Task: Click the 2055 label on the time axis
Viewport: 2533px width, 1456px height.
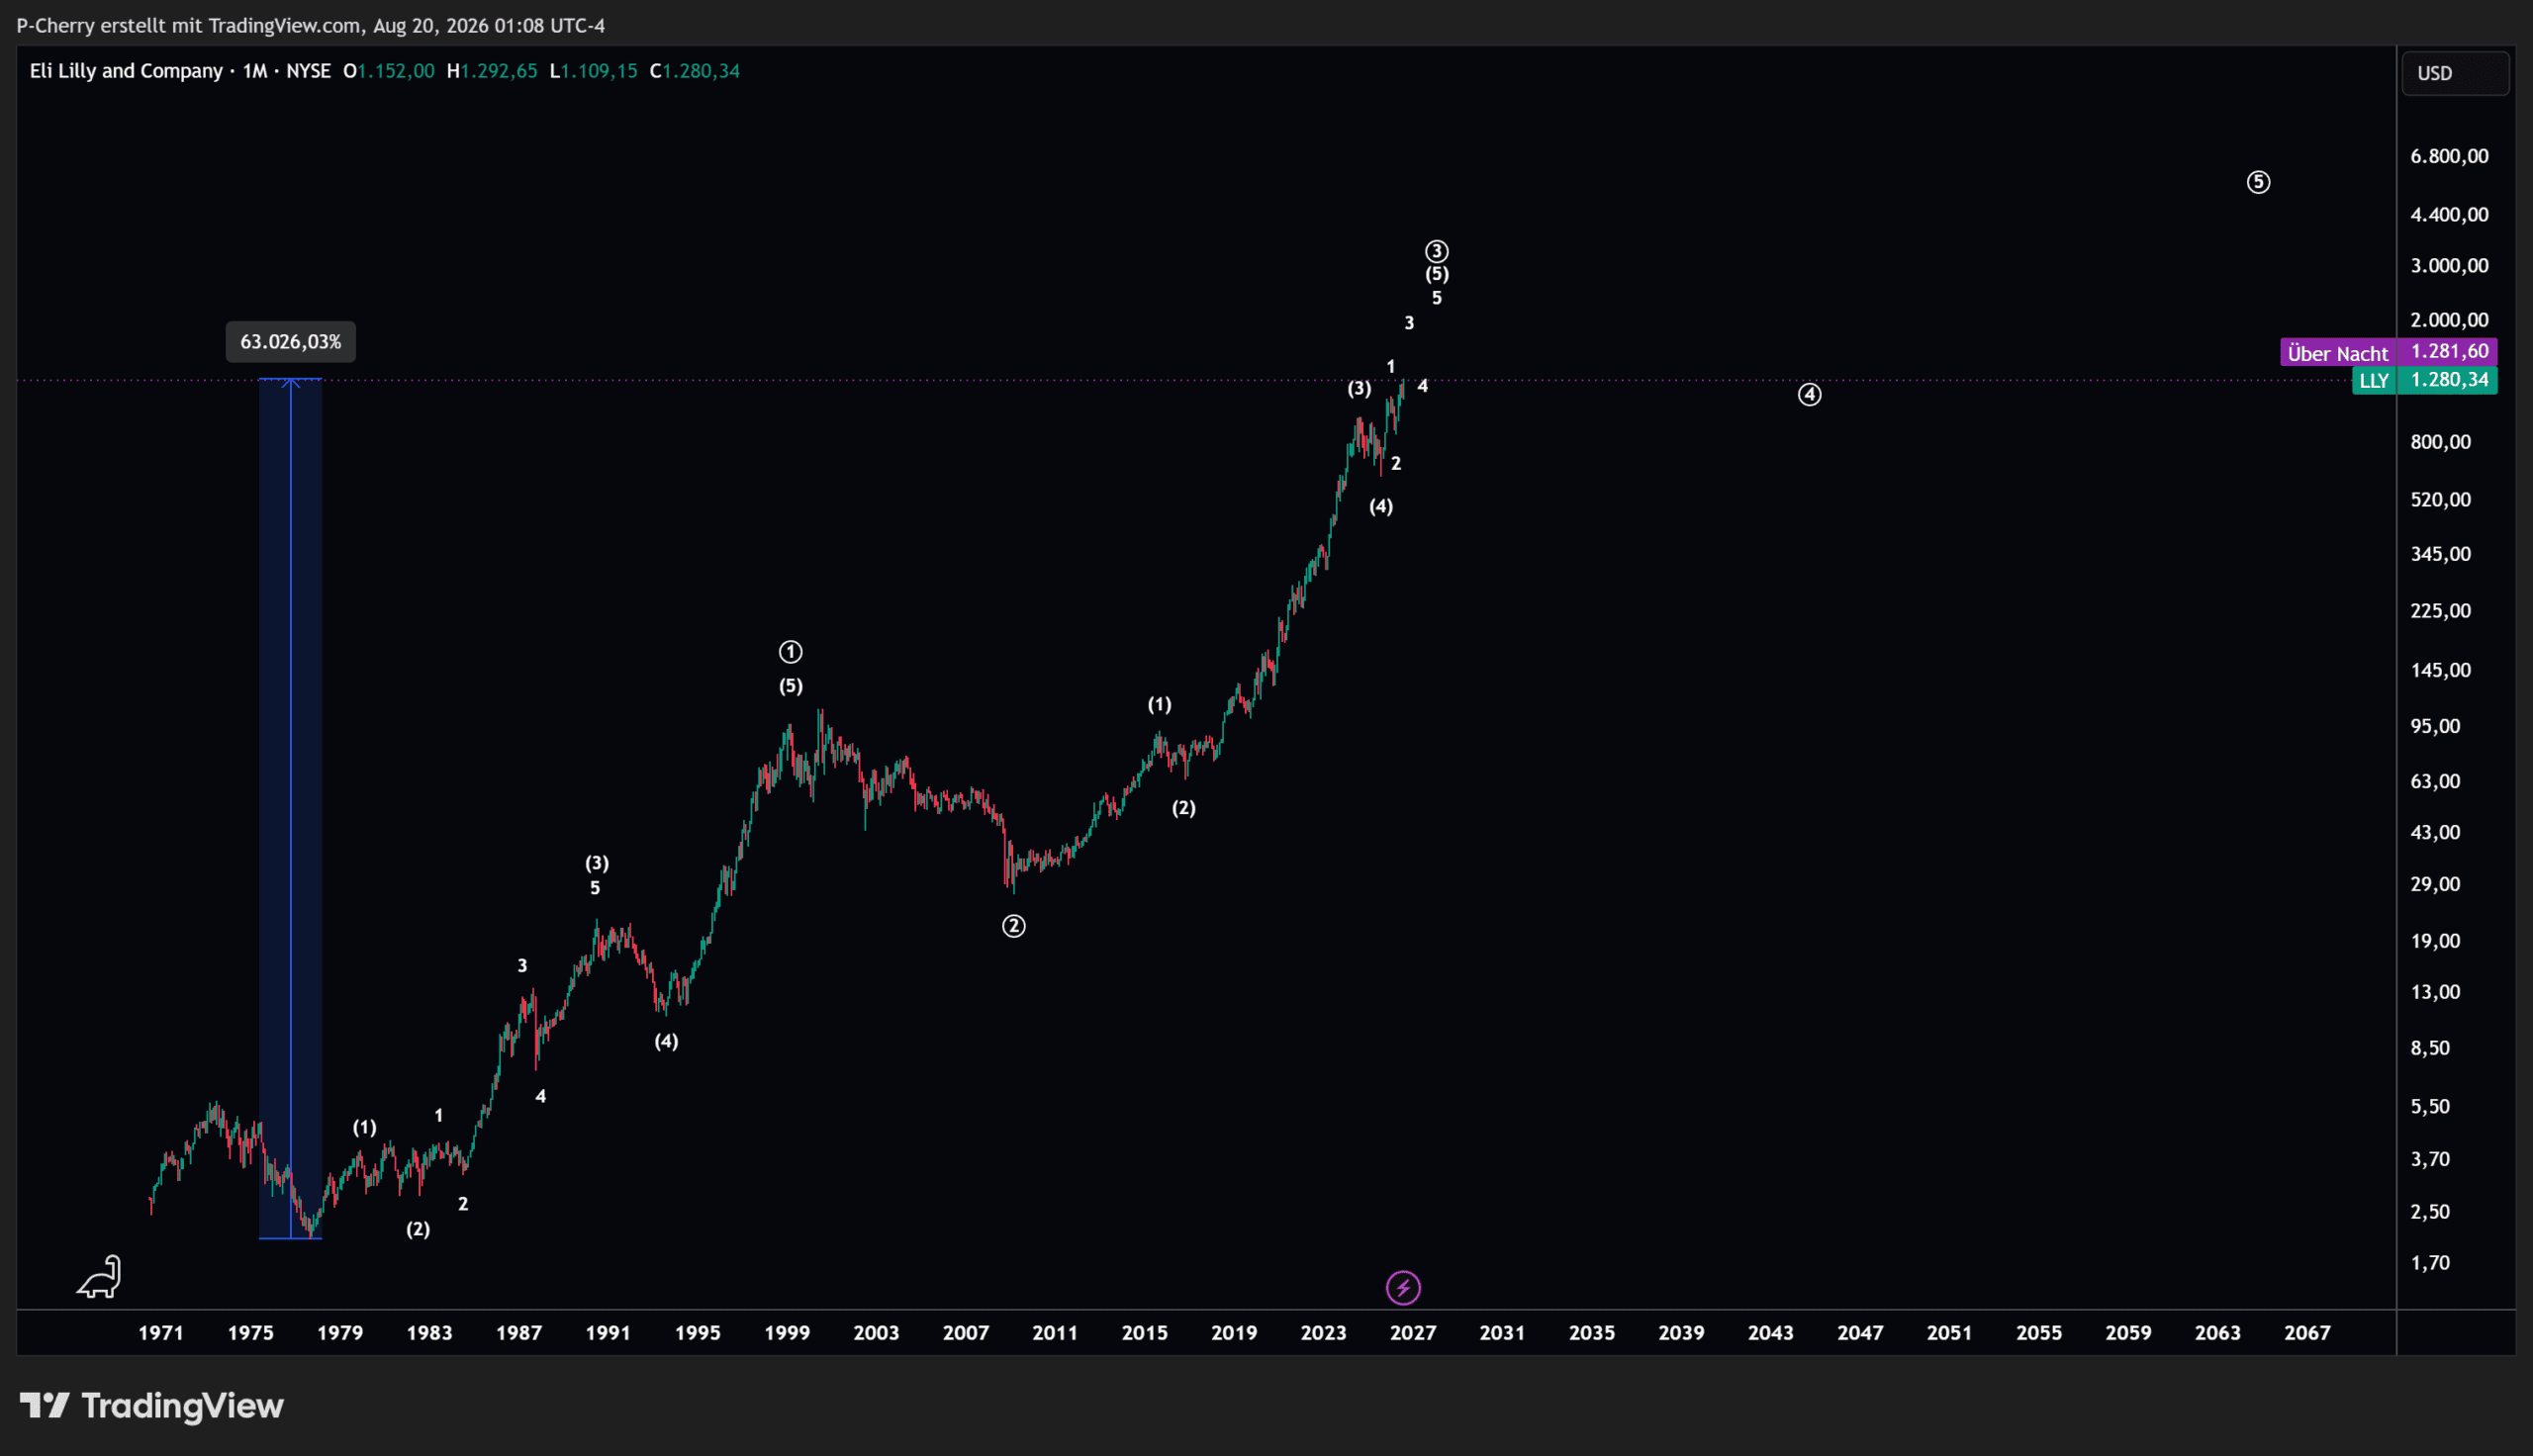Action: coord(2039,1333)
